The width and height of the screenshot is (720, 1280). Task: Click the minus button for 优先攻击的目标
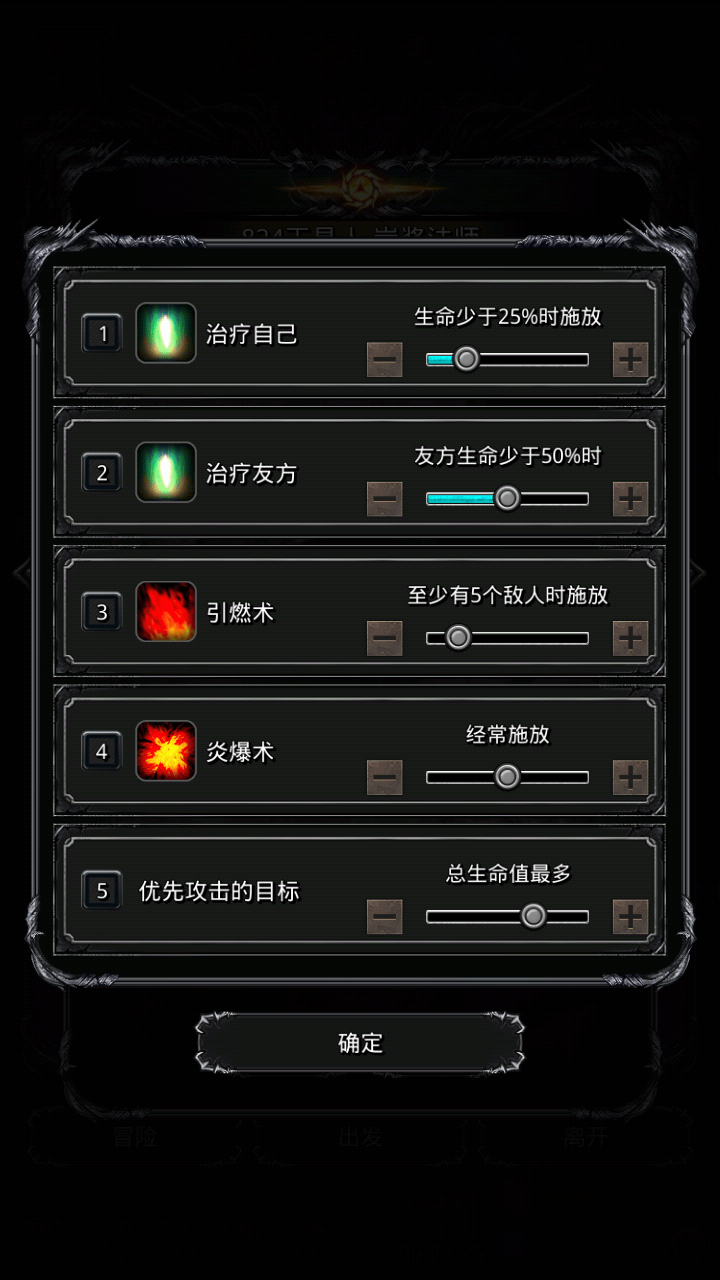[385, 915]
